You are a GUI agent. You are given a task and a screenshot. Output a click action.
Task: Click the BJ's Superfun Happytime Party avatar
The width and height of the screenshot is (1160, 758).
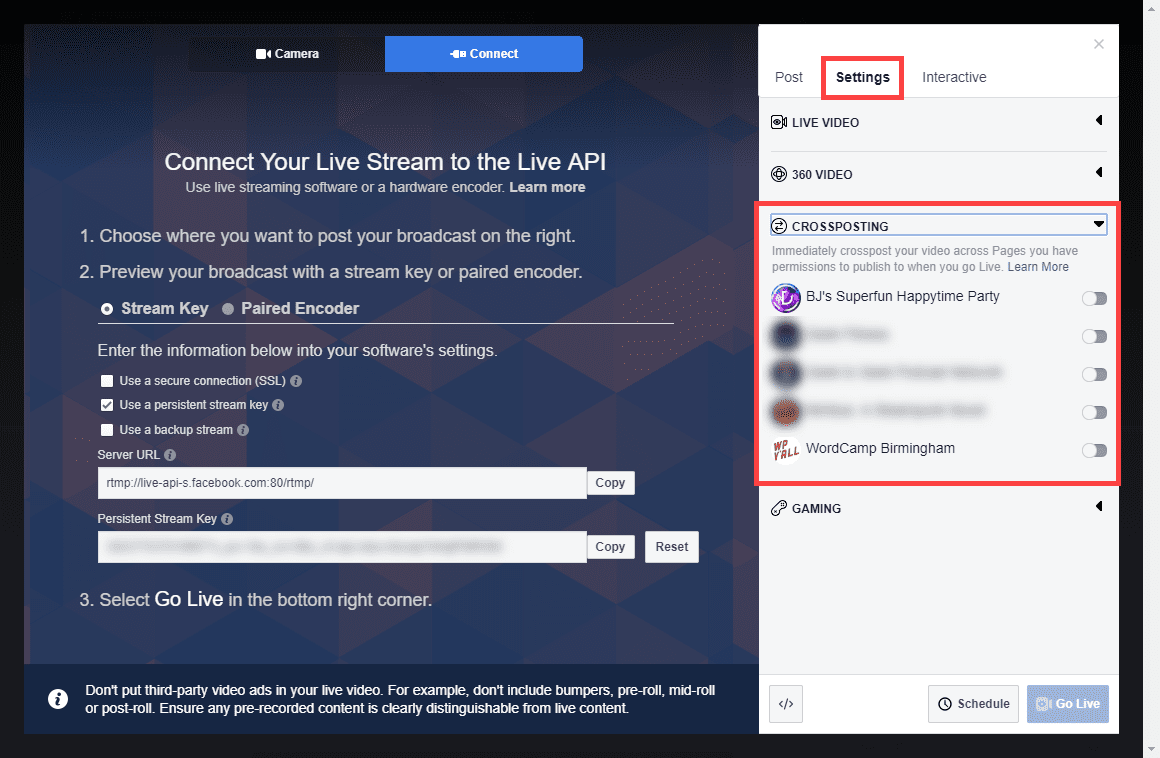(x=786, y=297)
